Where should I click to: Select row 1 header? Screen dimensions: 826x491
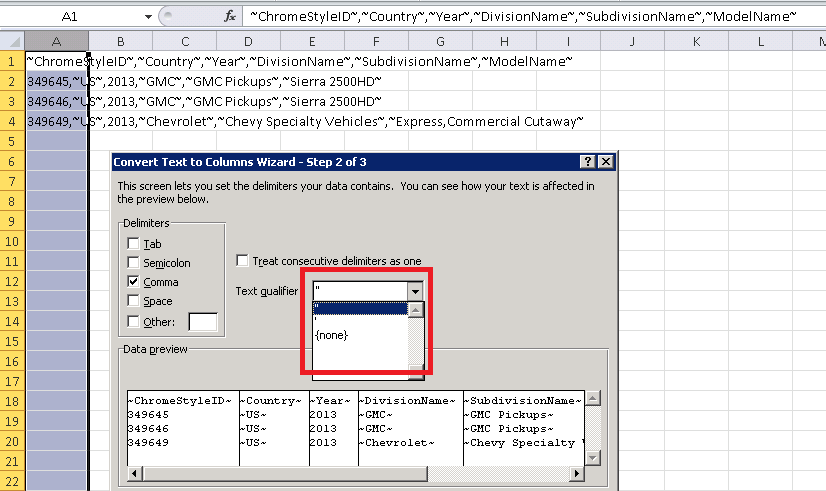click(12, 62)
